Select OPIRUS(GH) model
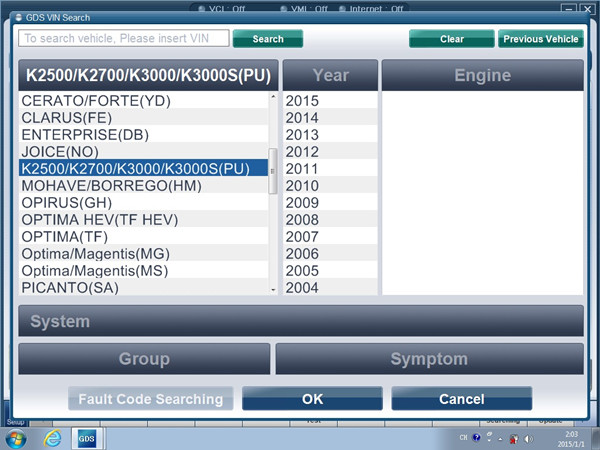This screenshot has width=600, height=450. coord(143,202)
